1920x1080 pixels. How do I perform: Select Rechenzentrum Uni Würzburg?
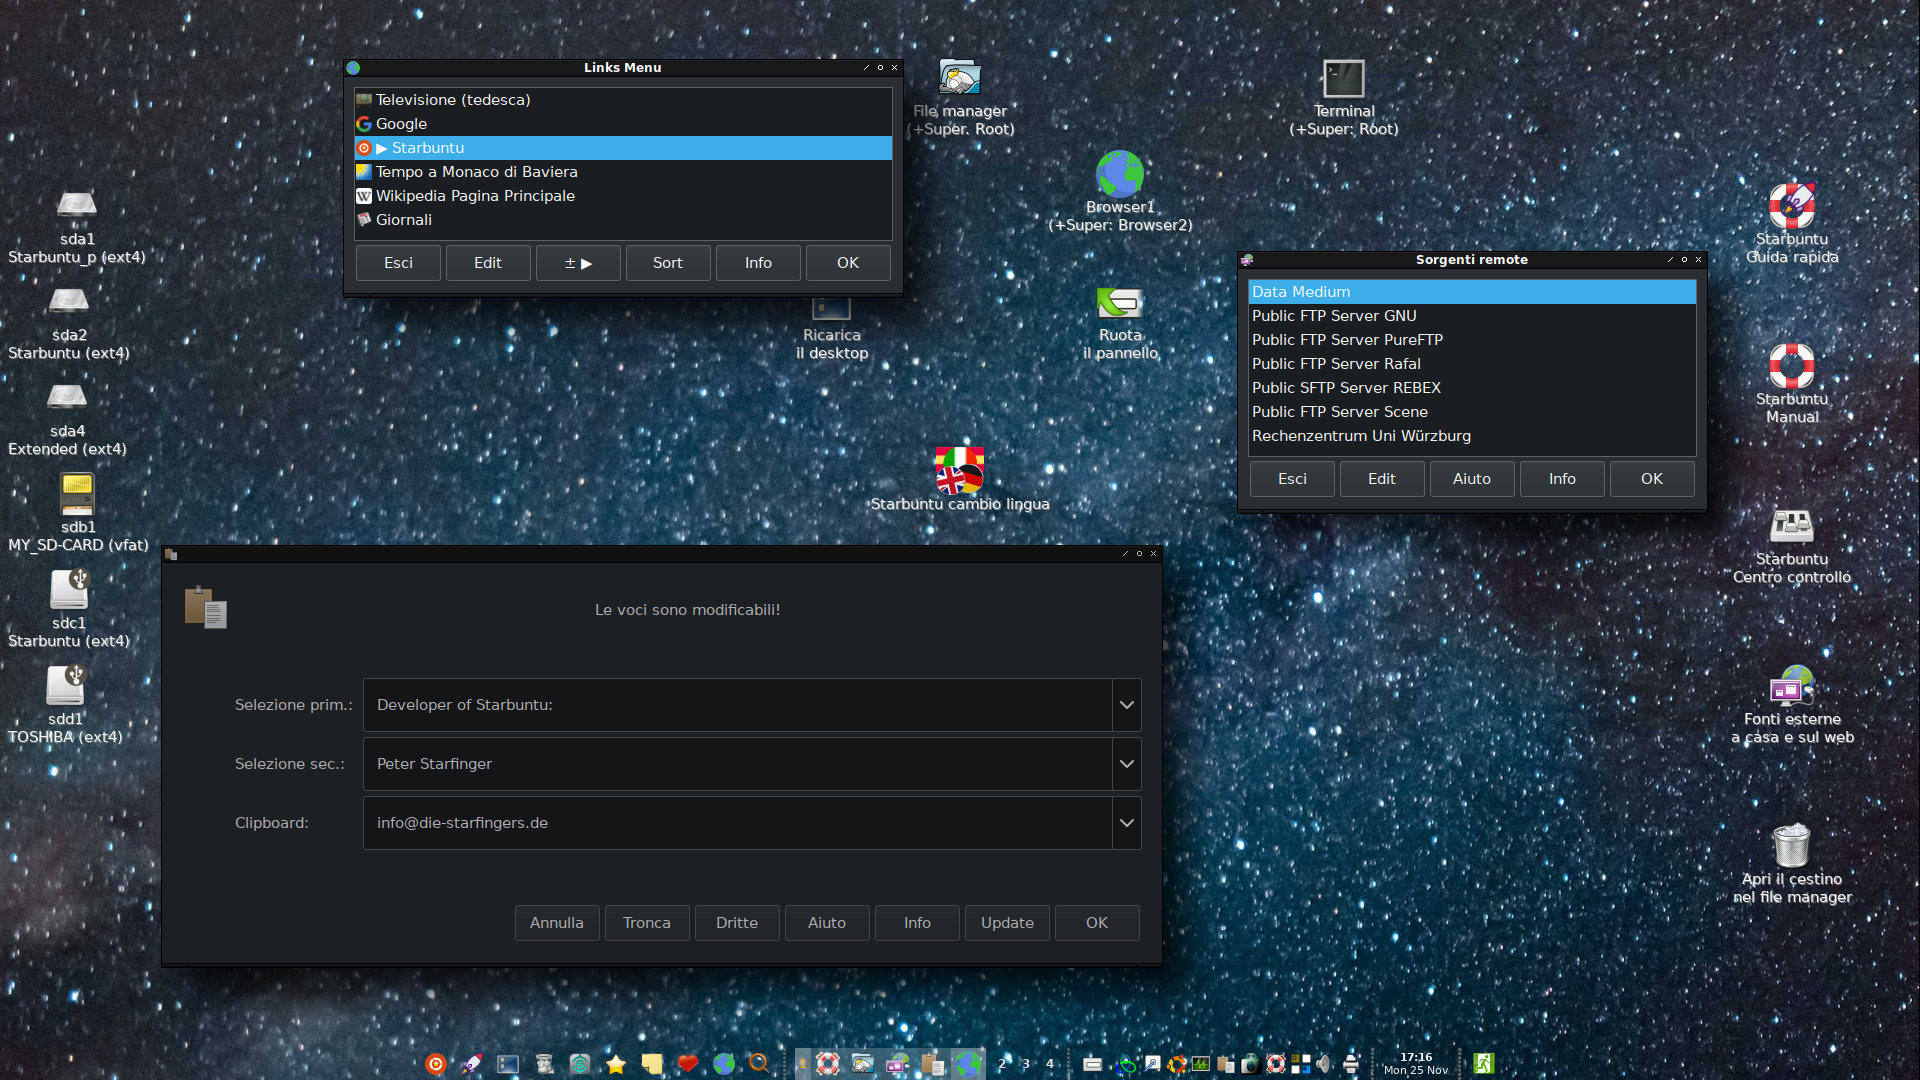pyautogui.click(x=1472, y=436)
